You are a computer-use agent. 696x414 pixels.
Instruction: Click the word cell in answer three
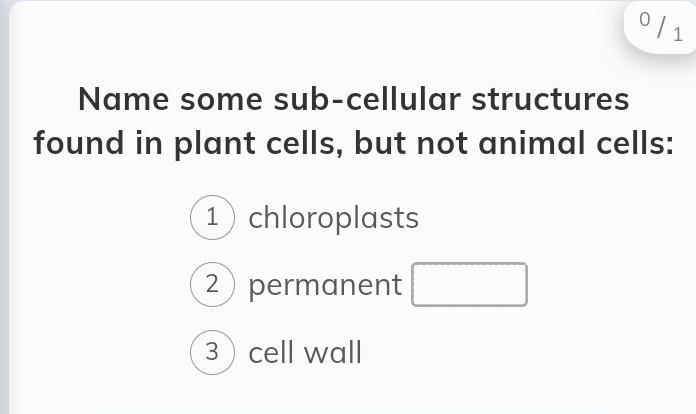(x=269, y=353)
